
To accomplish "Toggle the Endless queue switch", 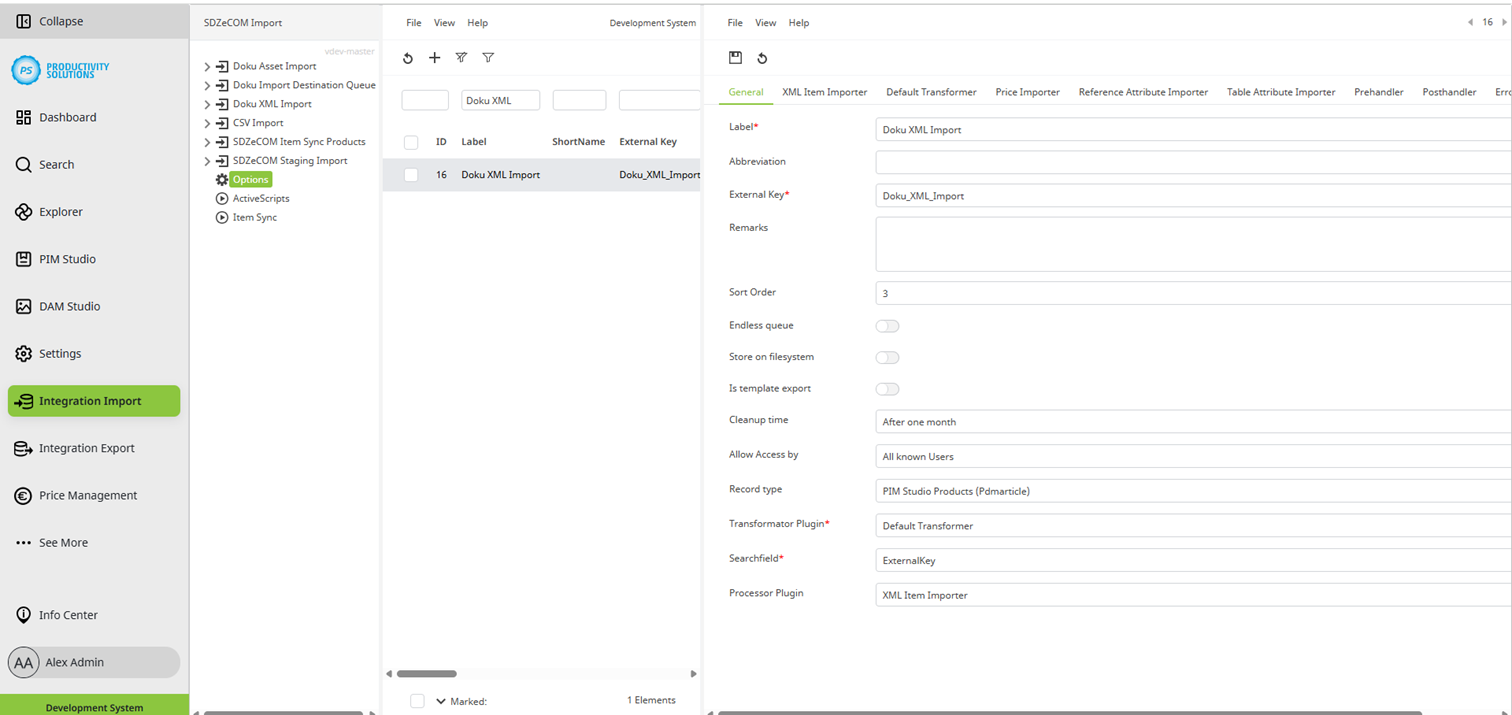I will click(887, 325).
